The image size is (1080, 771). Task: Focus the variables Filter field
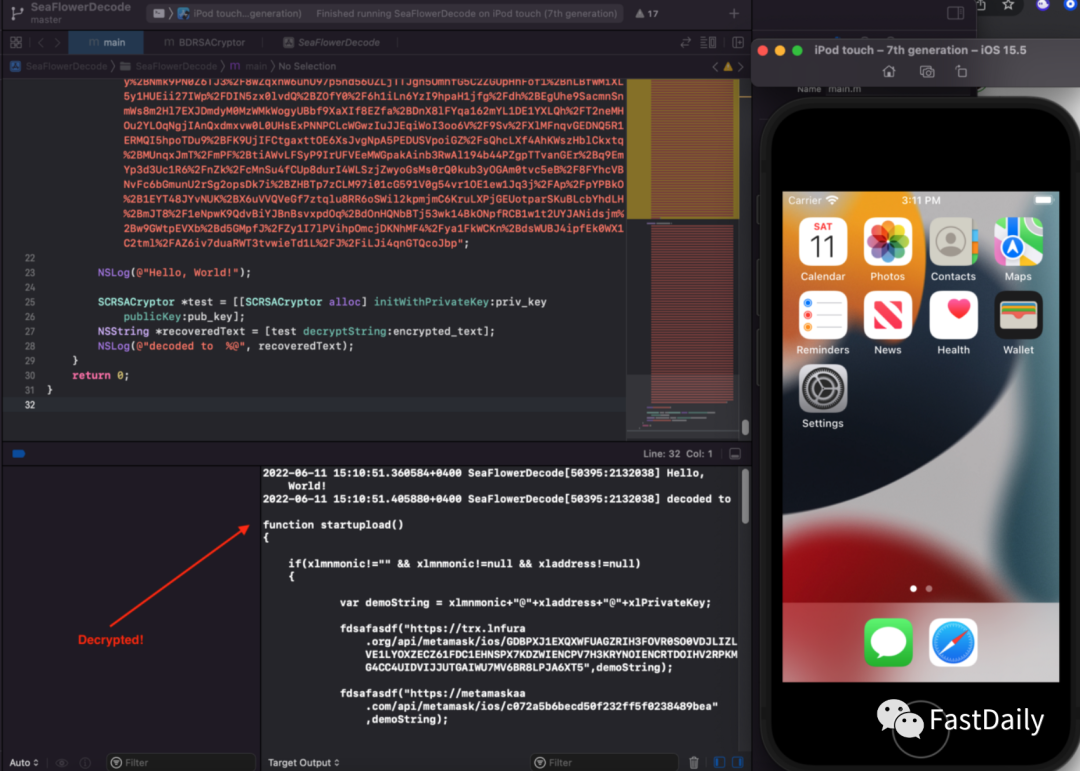pos(180,763)
